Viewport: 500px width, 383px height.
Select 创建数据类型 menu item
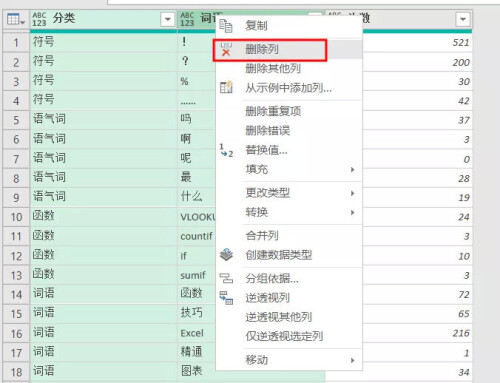(x=278, y=255)
